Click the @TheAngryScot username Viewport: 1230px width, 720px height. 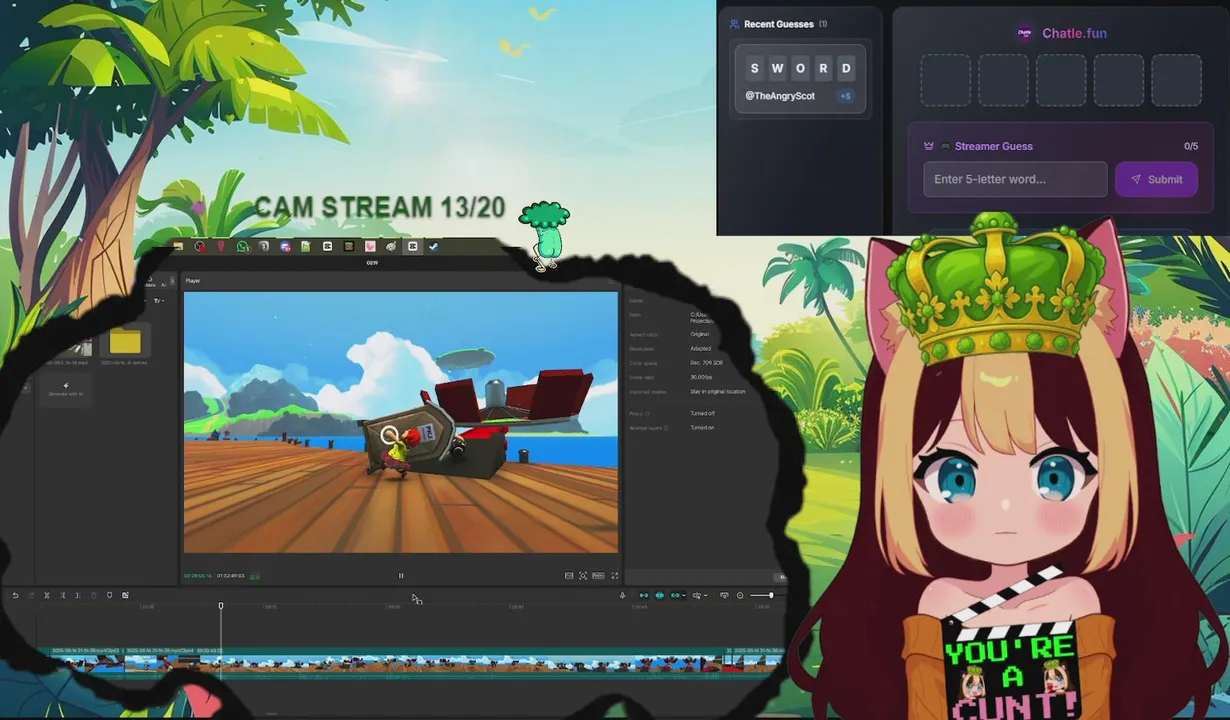point(780,96)
